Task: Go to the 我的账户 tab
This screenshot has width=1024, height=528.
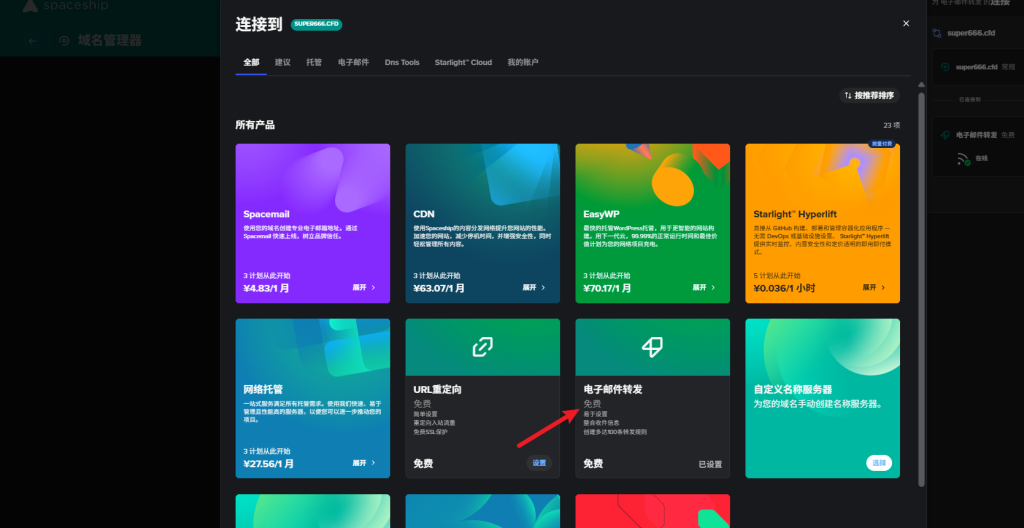Action: click(523, 63)
